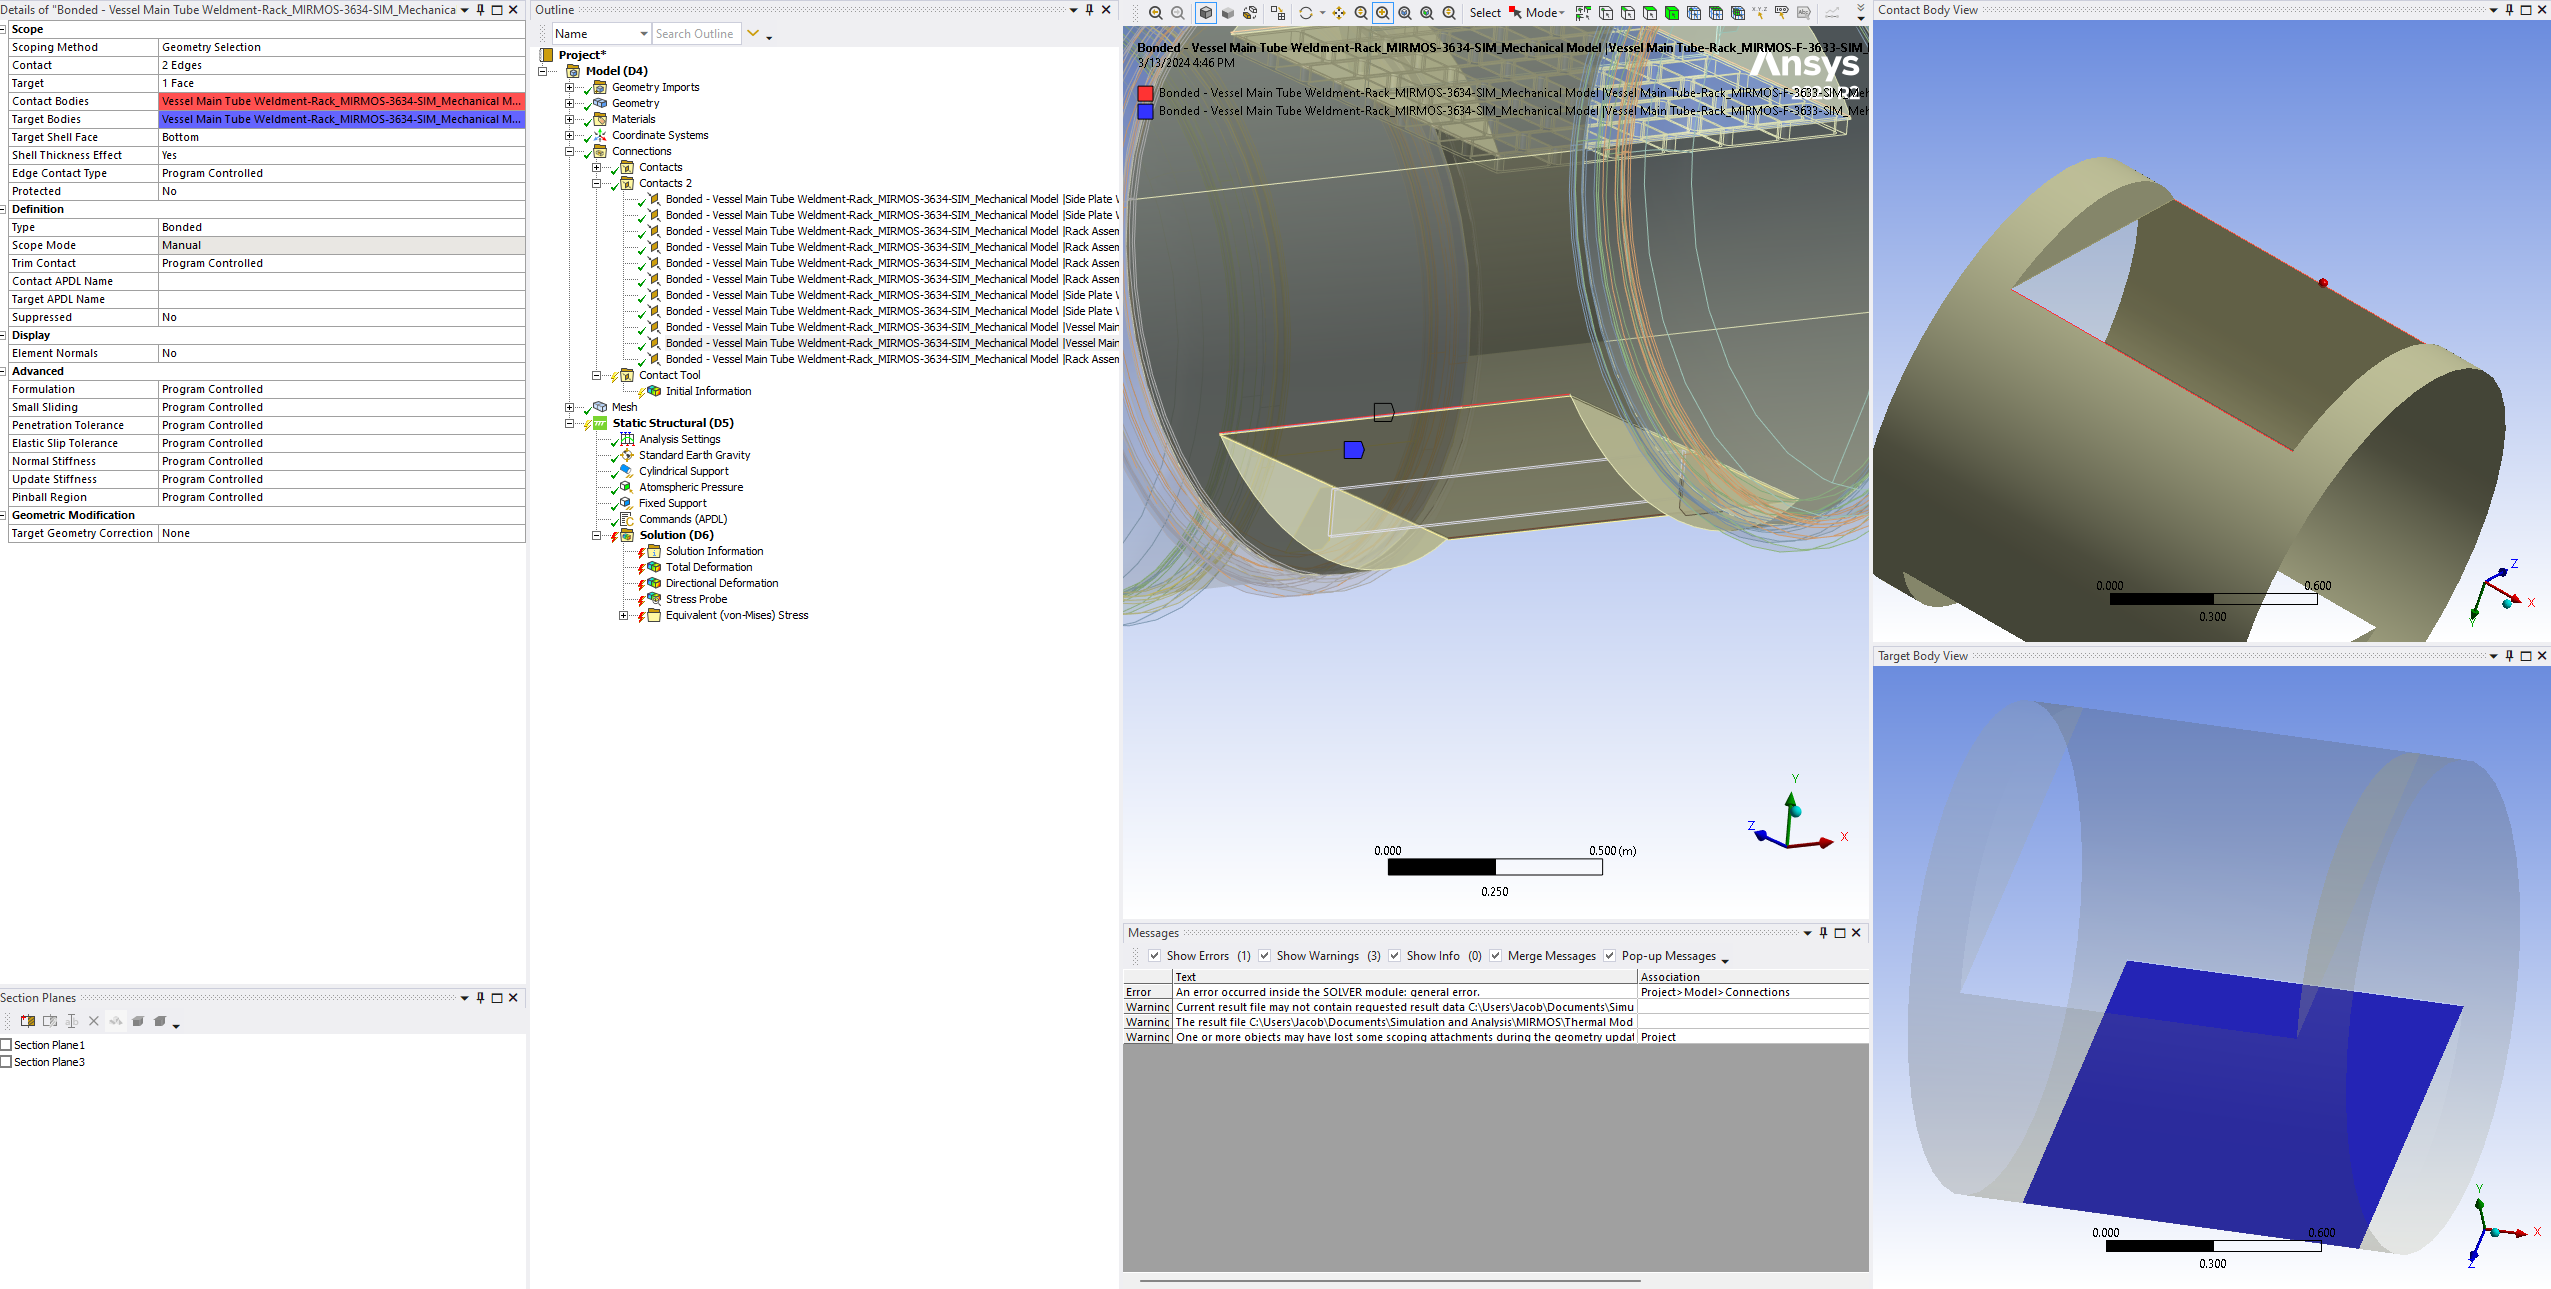Viewport: 2551px width, 1289px height.
Task: Click the Search Outline input field
Action: (696, 34)
